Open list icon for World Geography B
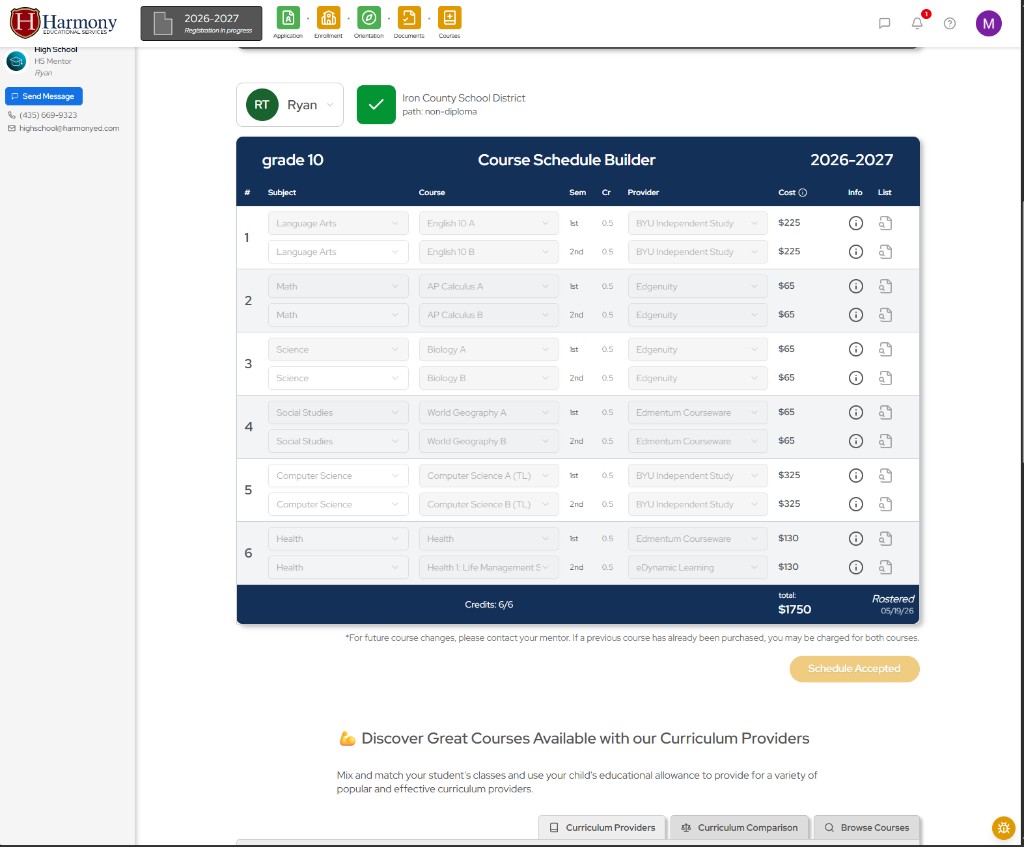 (886, 441)
